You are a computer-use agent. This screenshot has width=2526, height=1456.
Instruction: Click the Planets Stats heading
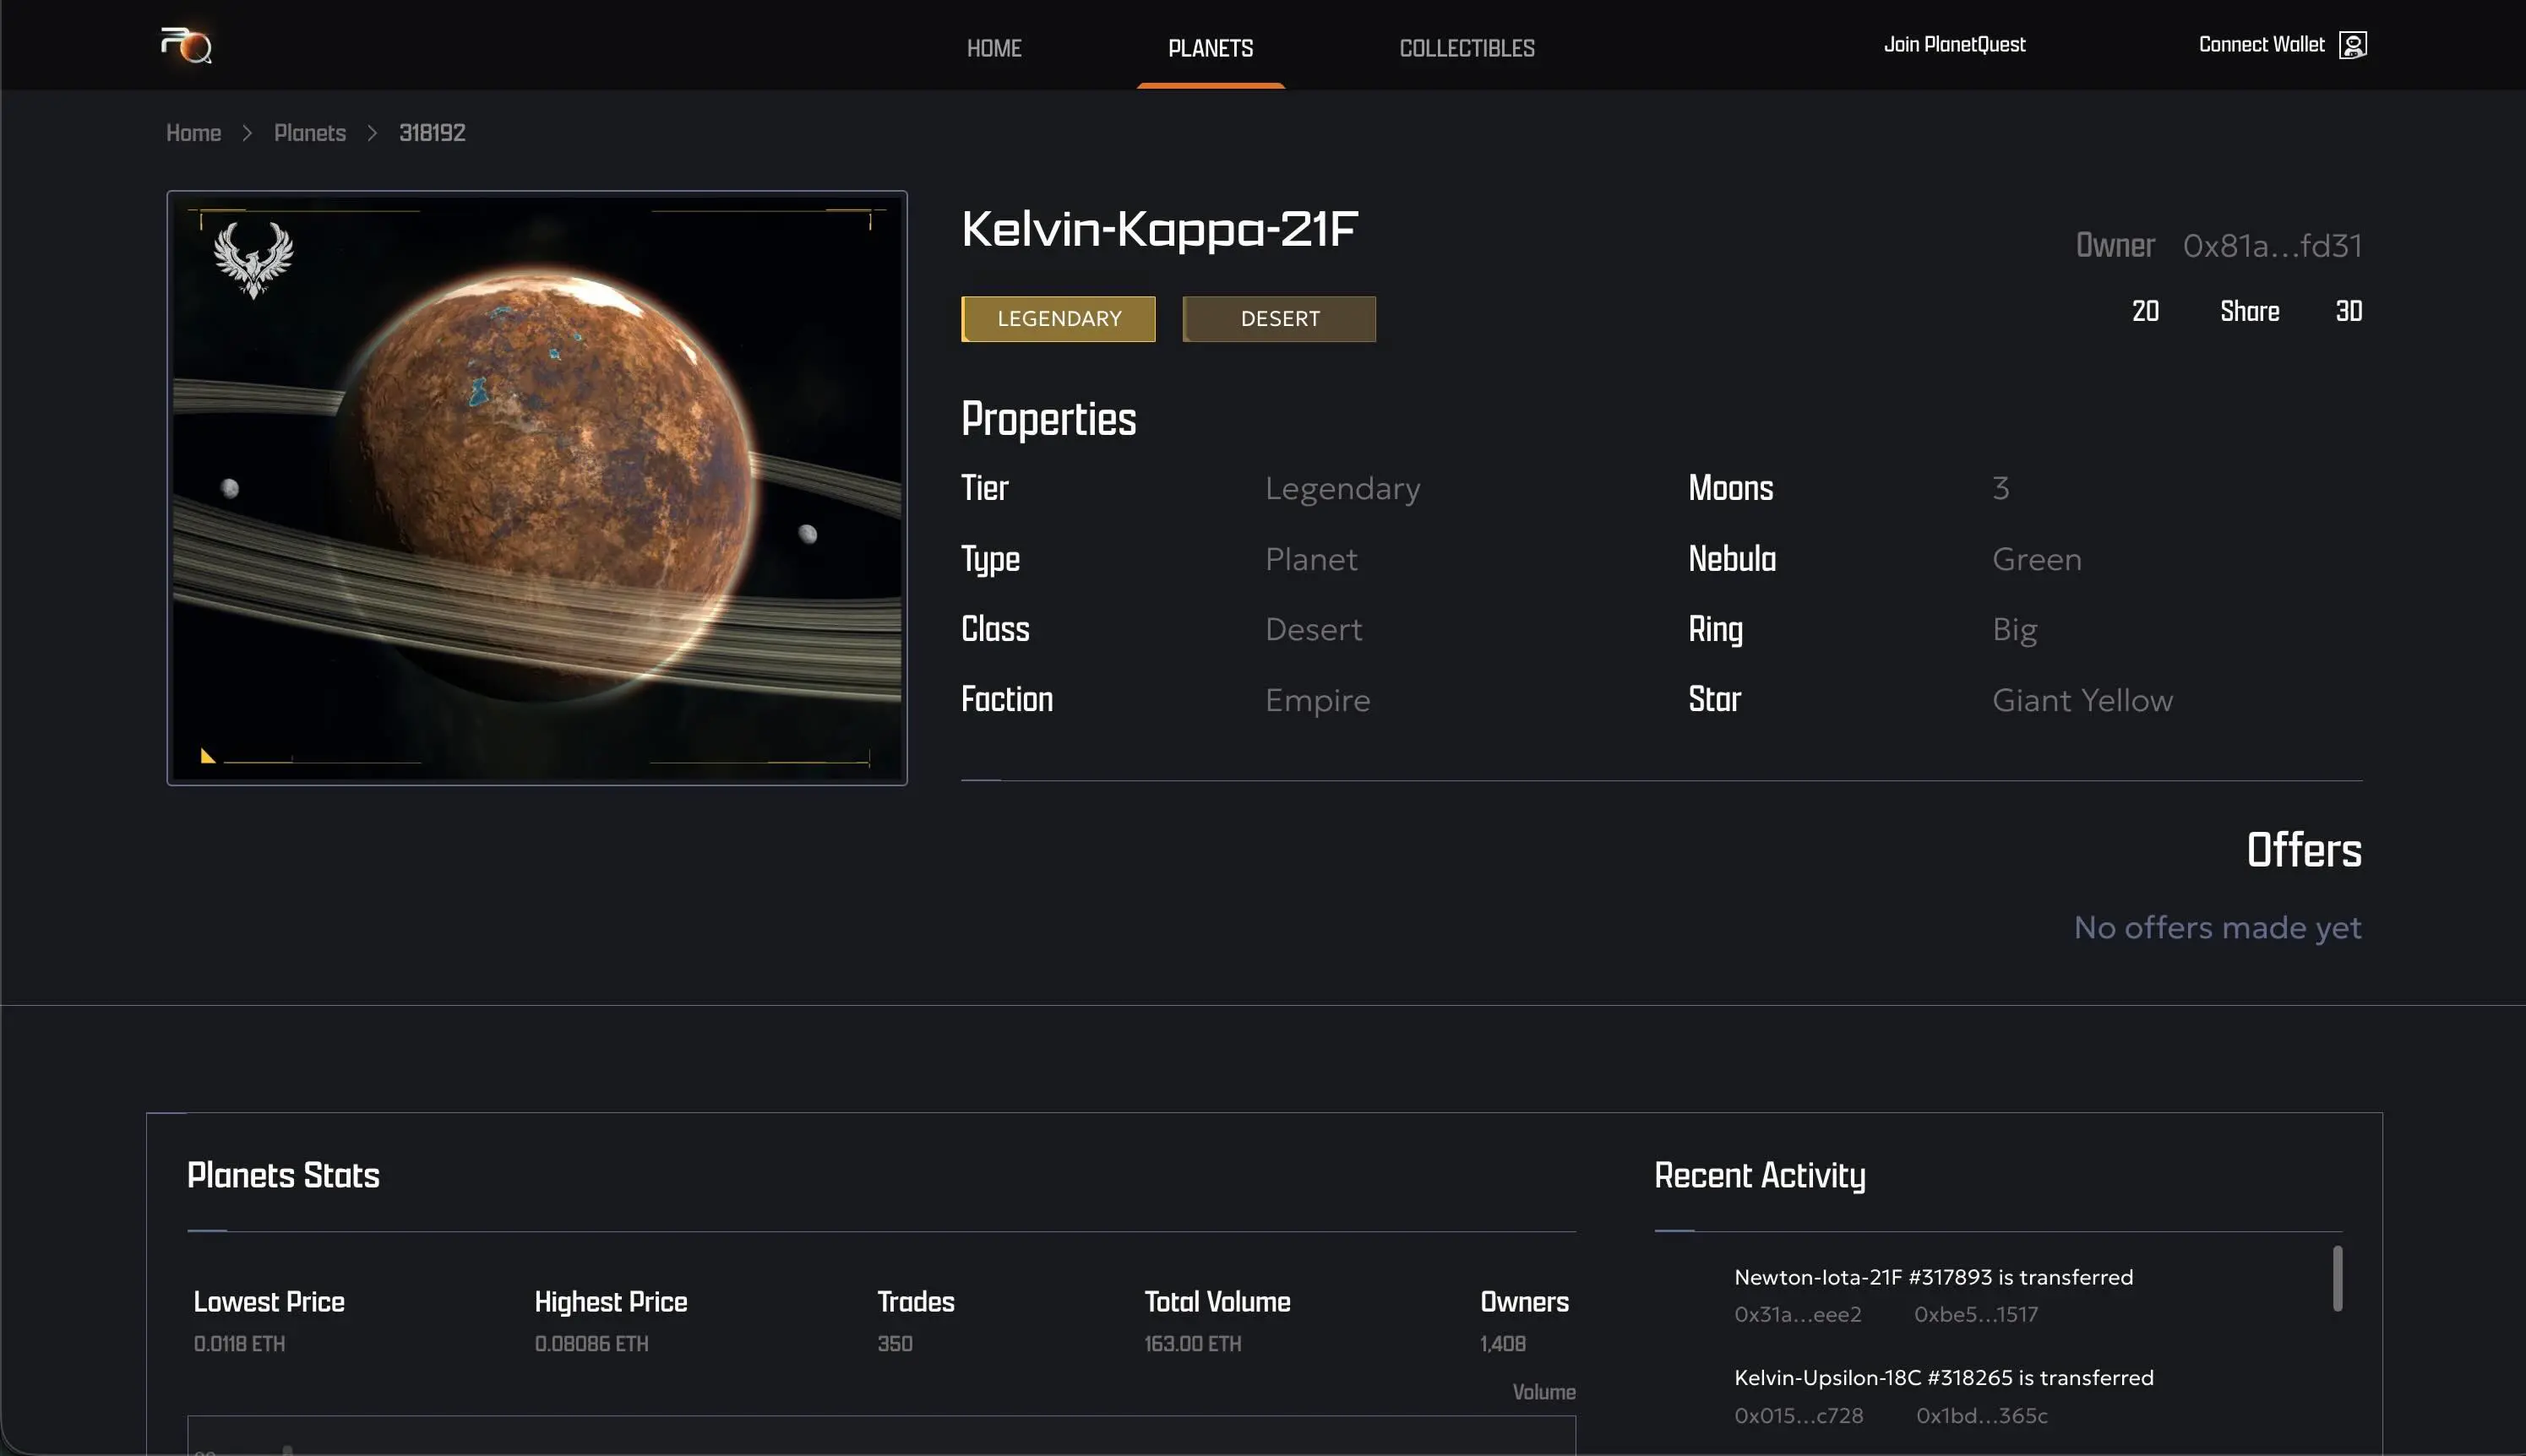click(x=283, y=1176)
